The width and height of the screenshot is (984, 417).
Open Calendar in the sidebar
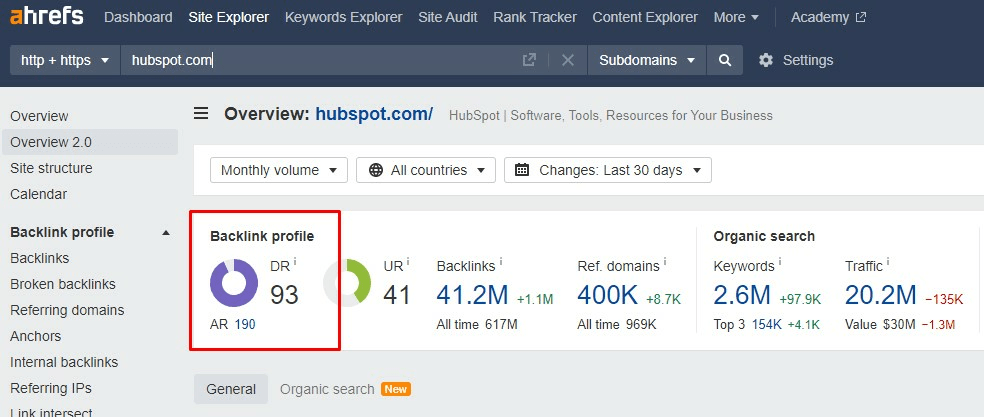(39, 194)
